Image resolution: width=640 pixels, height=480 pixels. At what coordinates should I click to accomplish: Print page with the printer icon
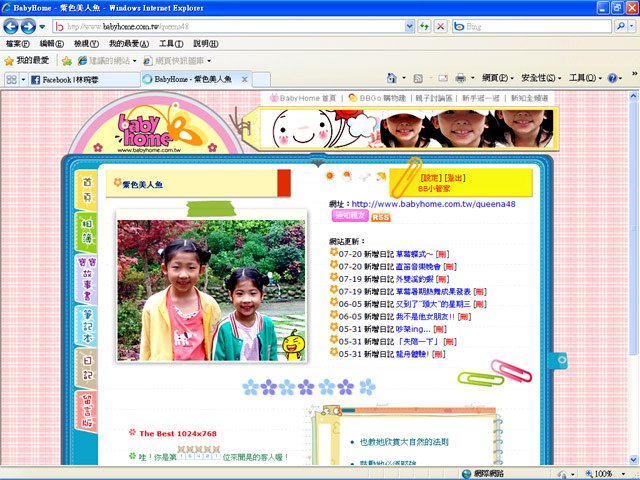click(x=460, y=78)
